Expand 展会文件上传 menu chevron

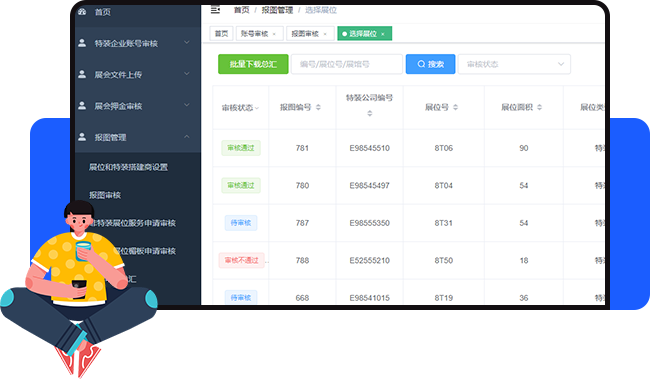click(x=187, y=73)
